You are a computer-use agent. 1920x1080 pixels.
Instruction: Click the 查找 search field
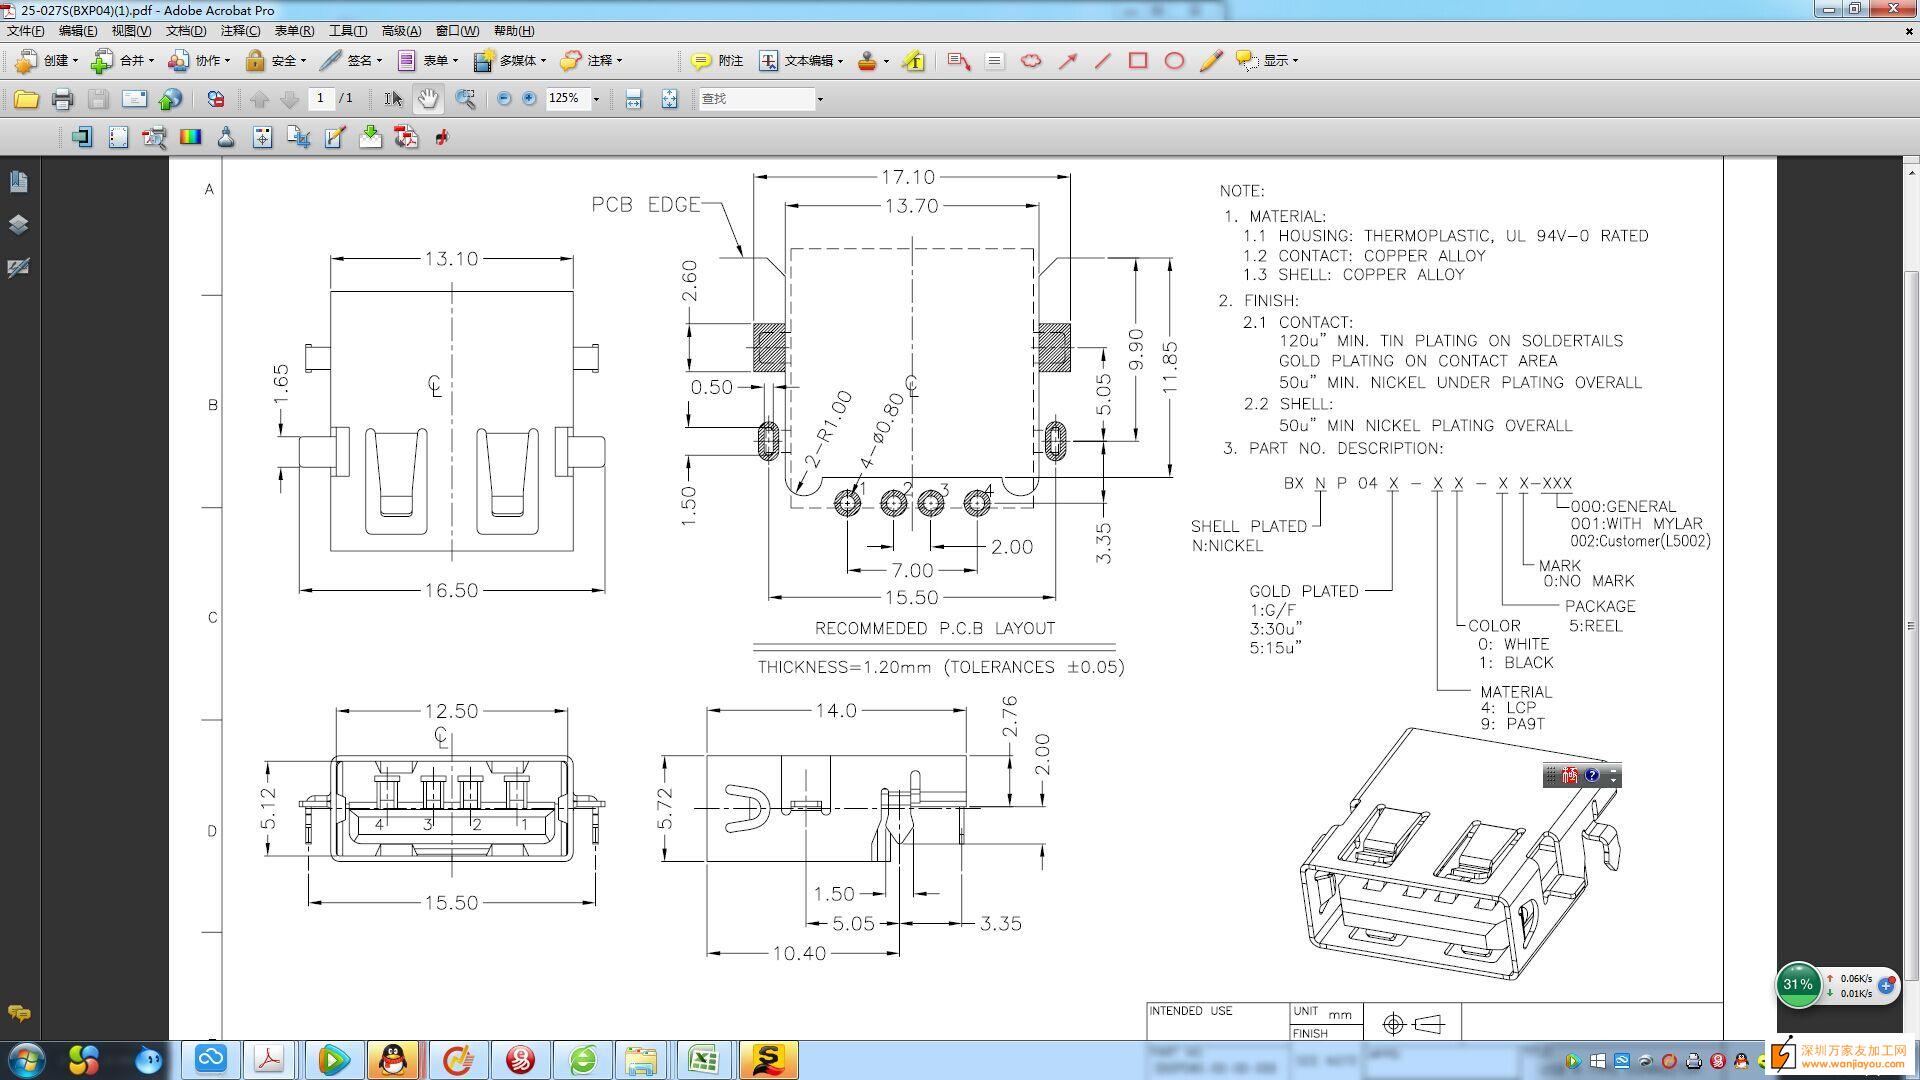757,98
